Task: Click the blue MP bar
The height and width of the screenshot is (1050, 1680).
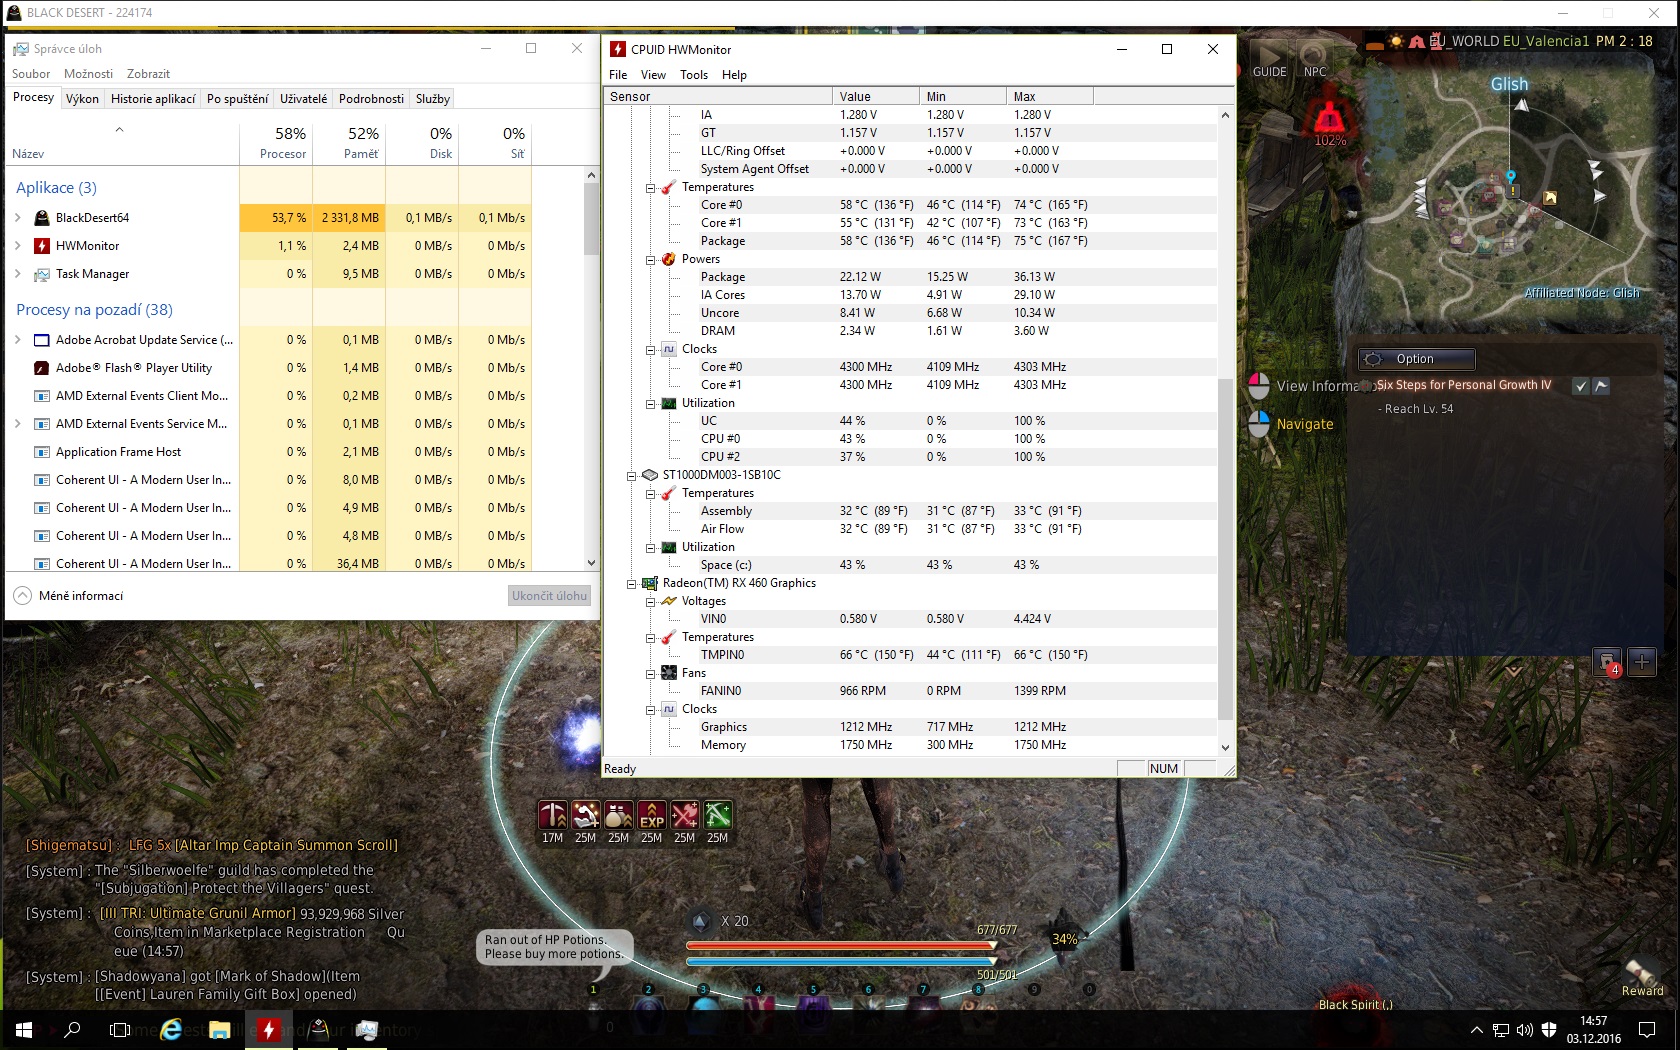Action: pyautogui.click(x=841, y=962)
